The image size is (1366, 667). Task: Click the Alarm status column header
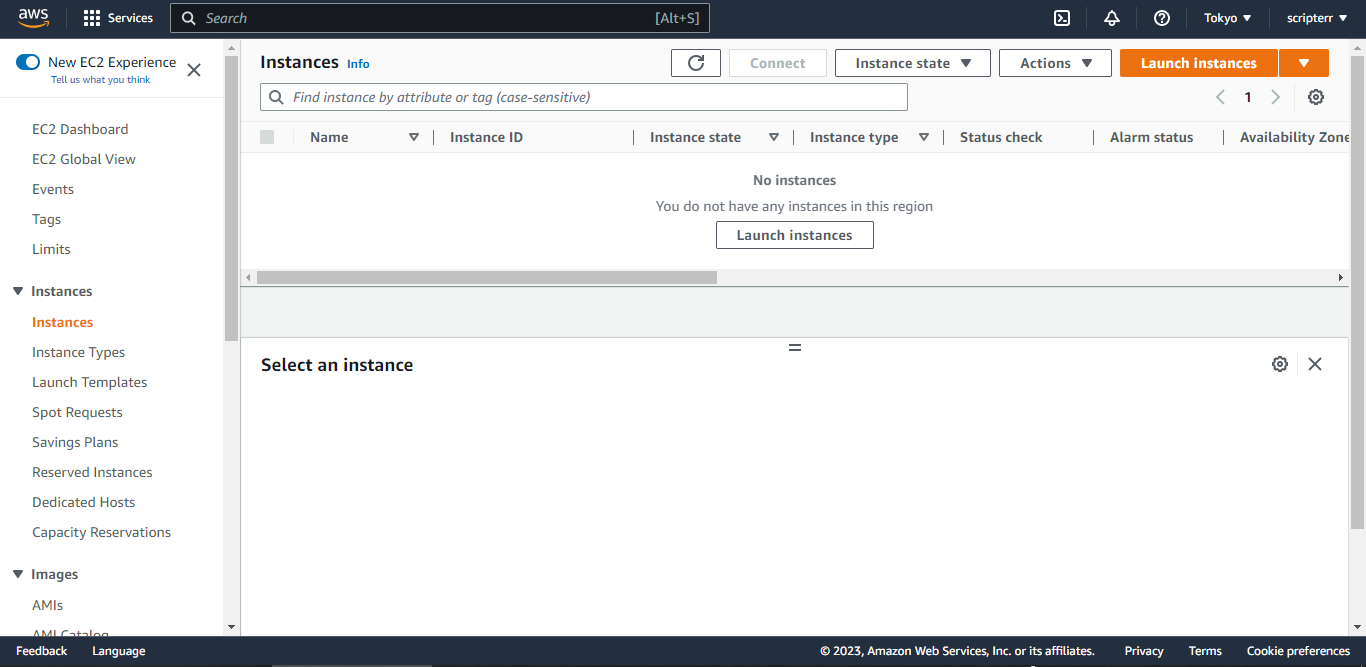coord(1151,137)
